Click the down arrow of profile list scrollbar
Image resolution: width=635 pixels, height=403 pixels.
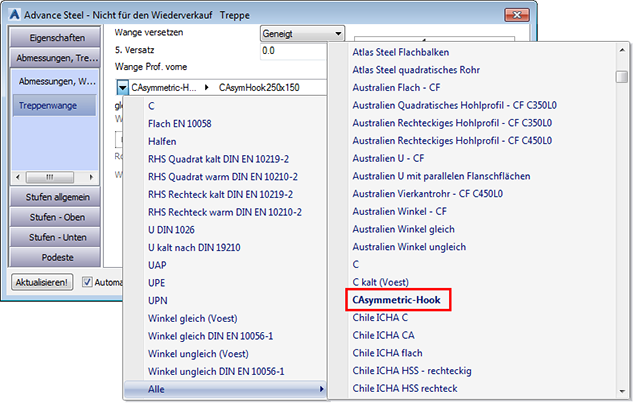point(622,391)
